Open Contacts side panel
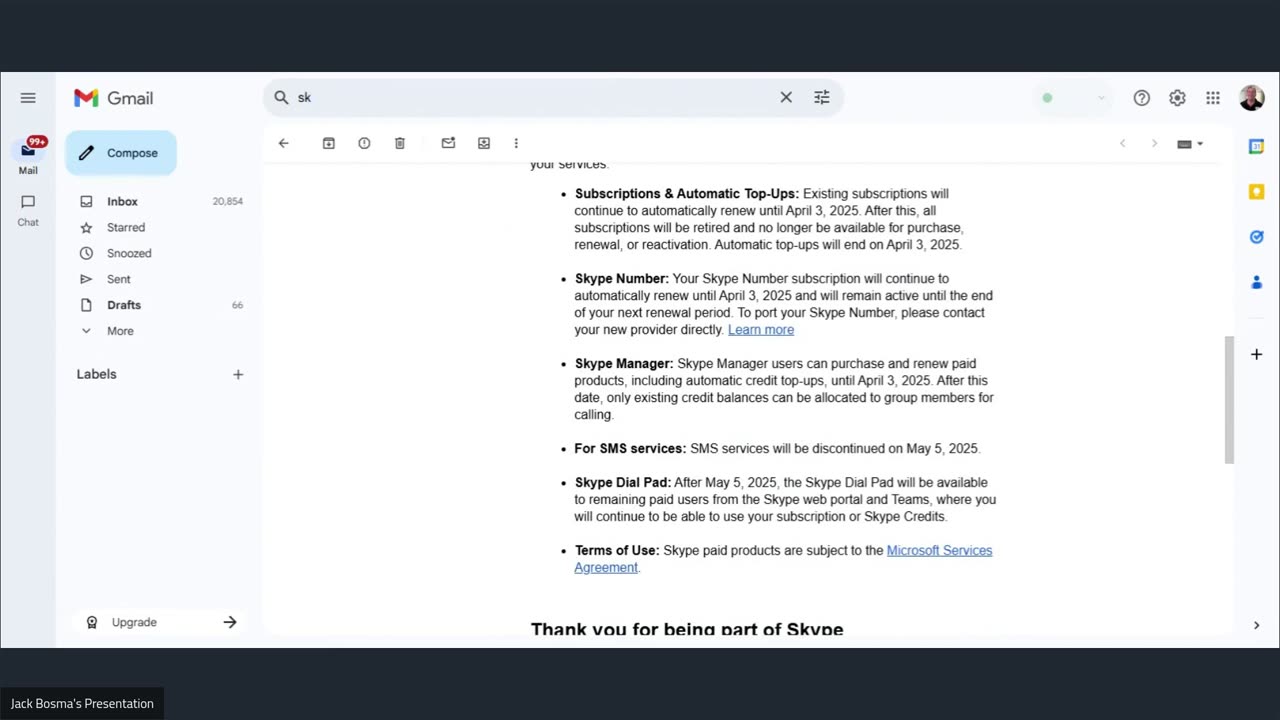The height and width of the screenshot is (720, 1280). [1256, 282]
